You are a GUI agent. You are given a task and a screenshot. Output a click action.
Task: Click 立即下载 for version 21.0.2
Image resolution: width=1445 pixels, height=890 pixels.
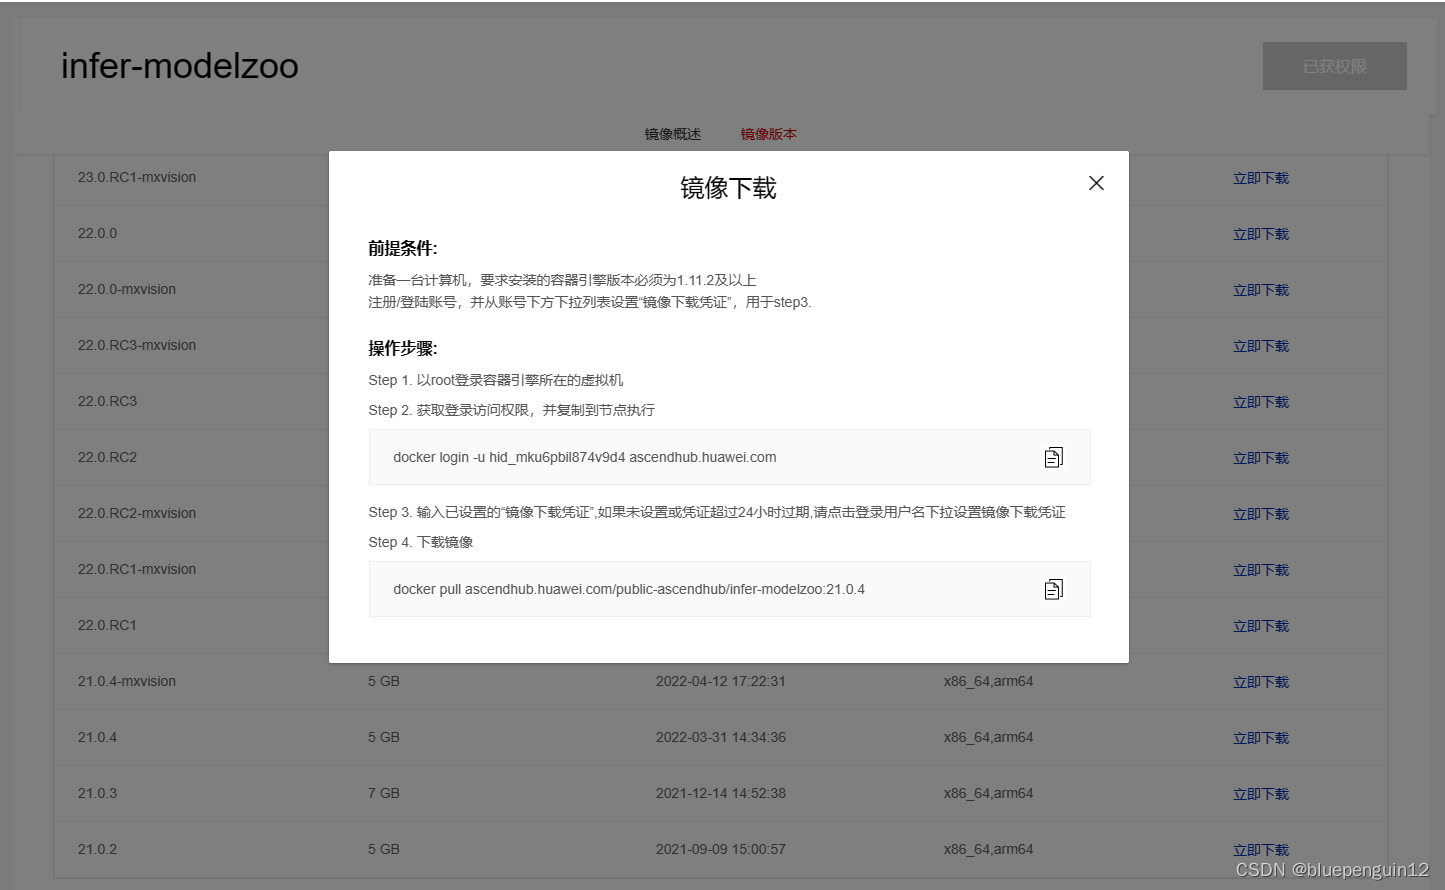1260,850
